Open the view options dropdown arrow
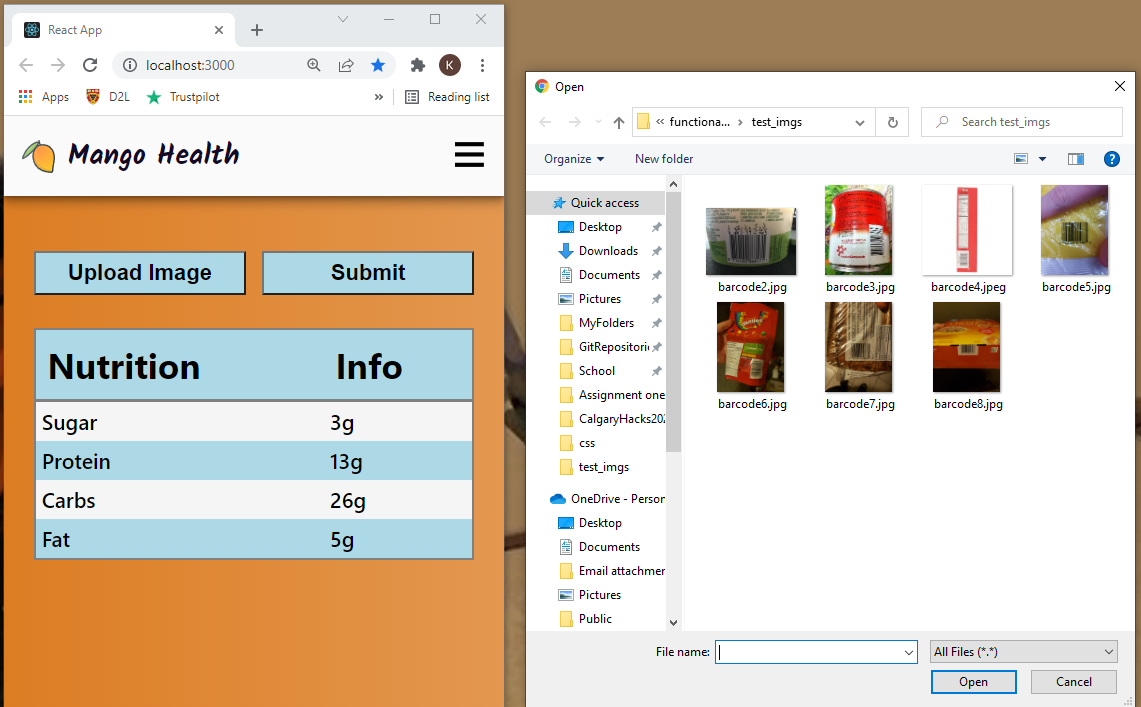1141x707 pixels. (x=1042, y=159)
